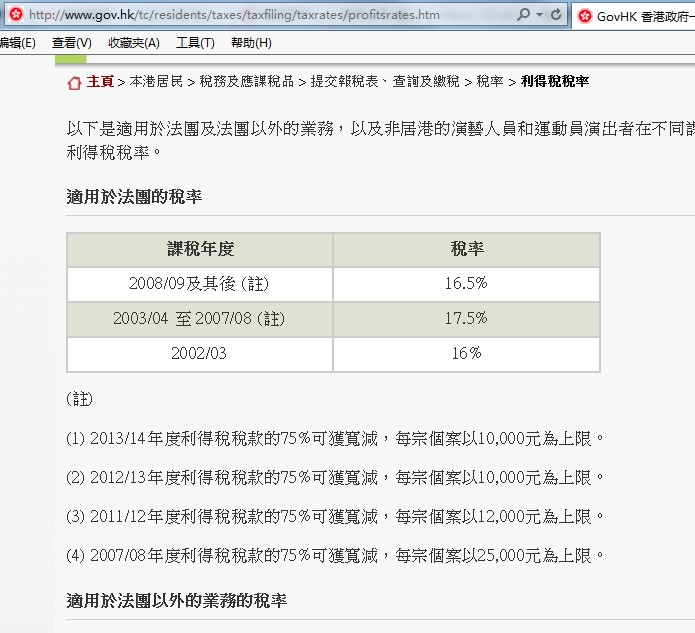Click the home icon in the breadcrumb
This screenshot has height=633, width=695.
[x=74, y=82]
